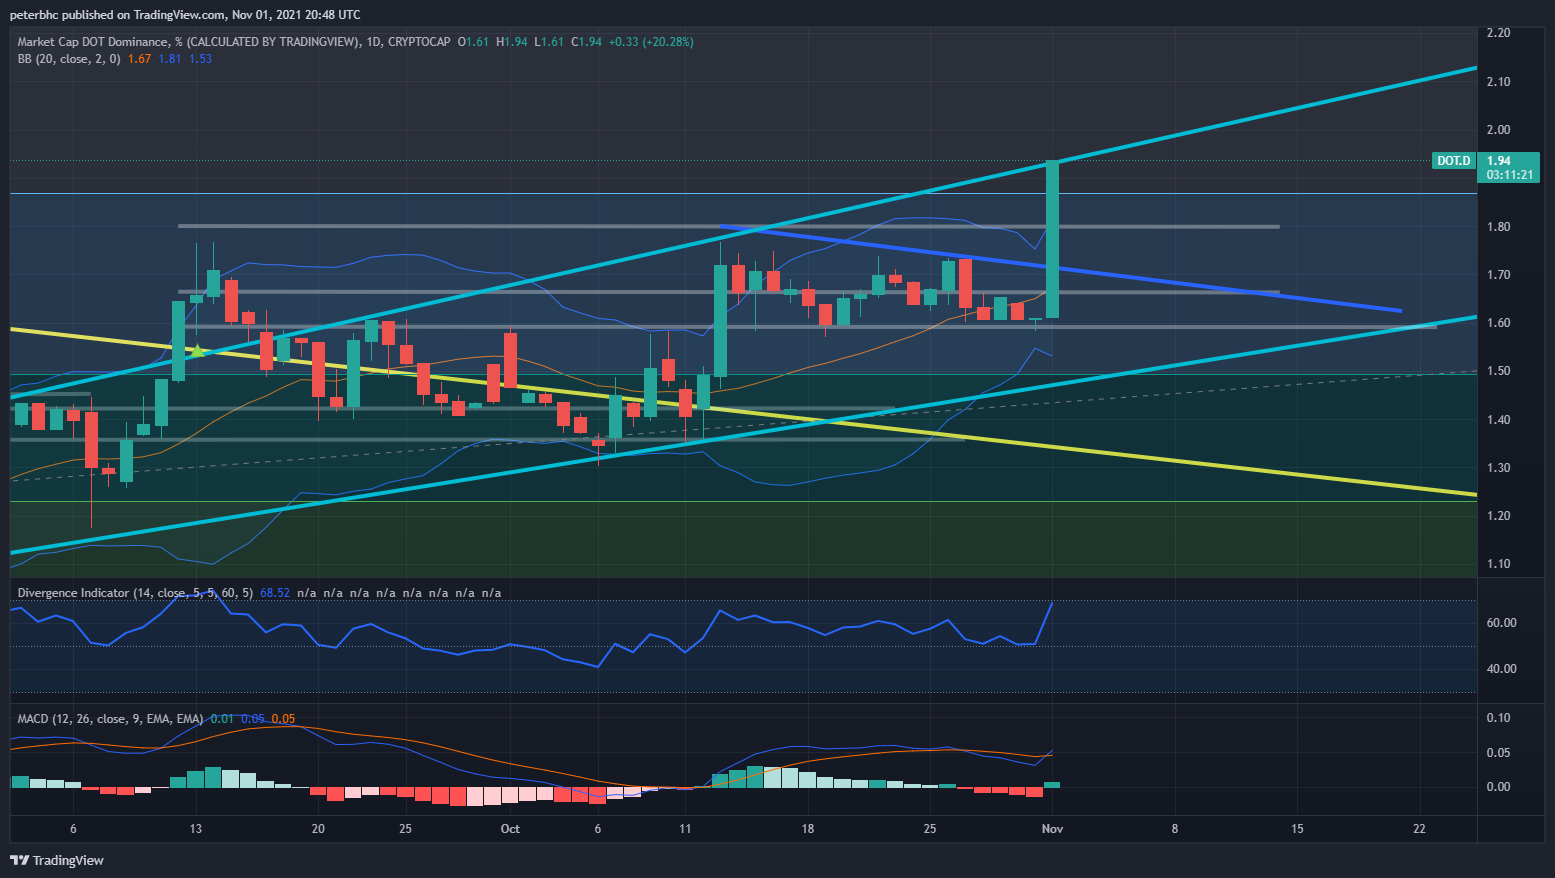Click the publisher text 'peterbhc published on TradingView.com'
The height and width of the screenshot is (878, 1555).
pos(117,15)
